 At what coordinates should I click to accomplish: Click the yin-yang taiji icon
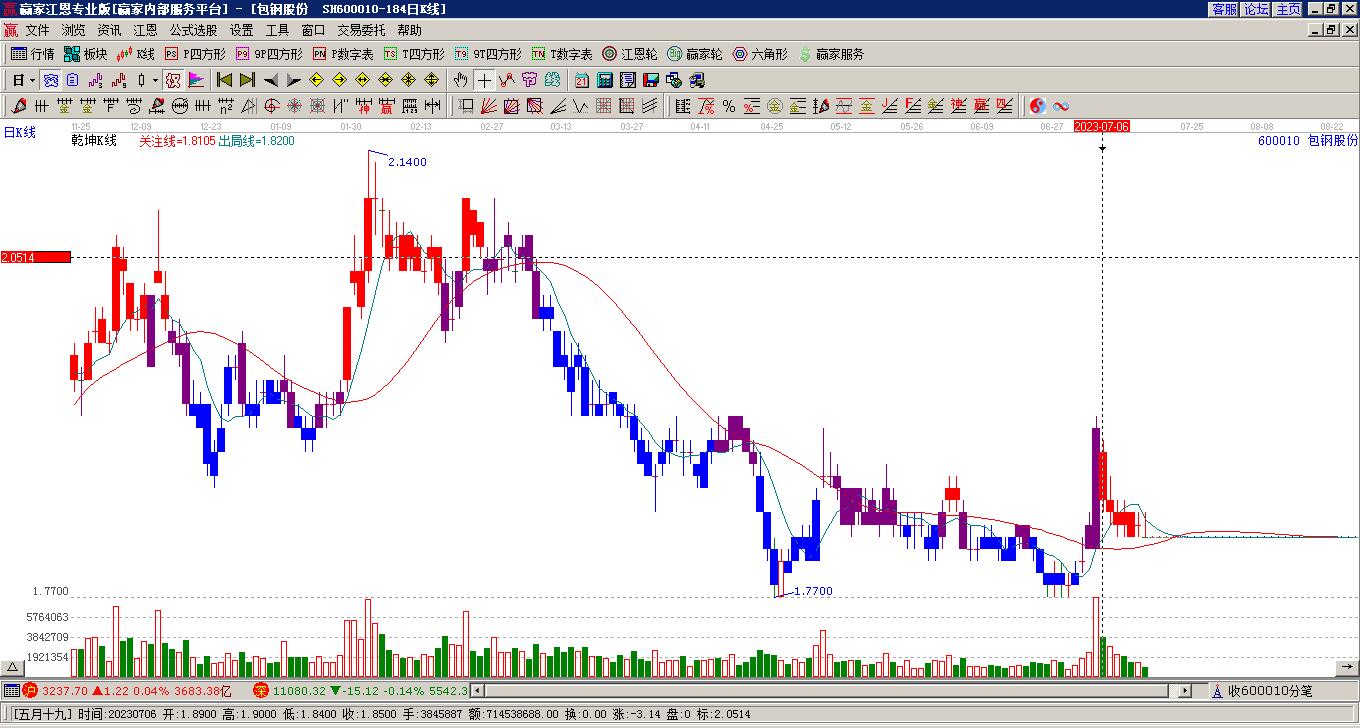(1038, 106)
